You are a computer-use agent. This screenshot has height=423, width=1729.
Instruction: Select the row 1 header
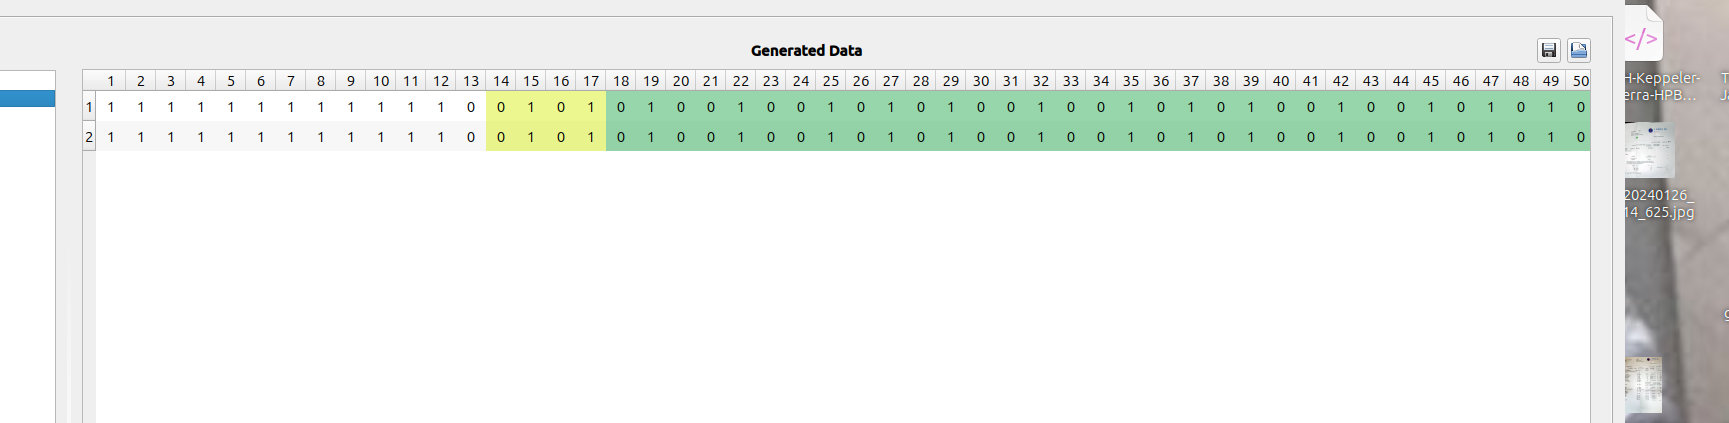[89, 107]
